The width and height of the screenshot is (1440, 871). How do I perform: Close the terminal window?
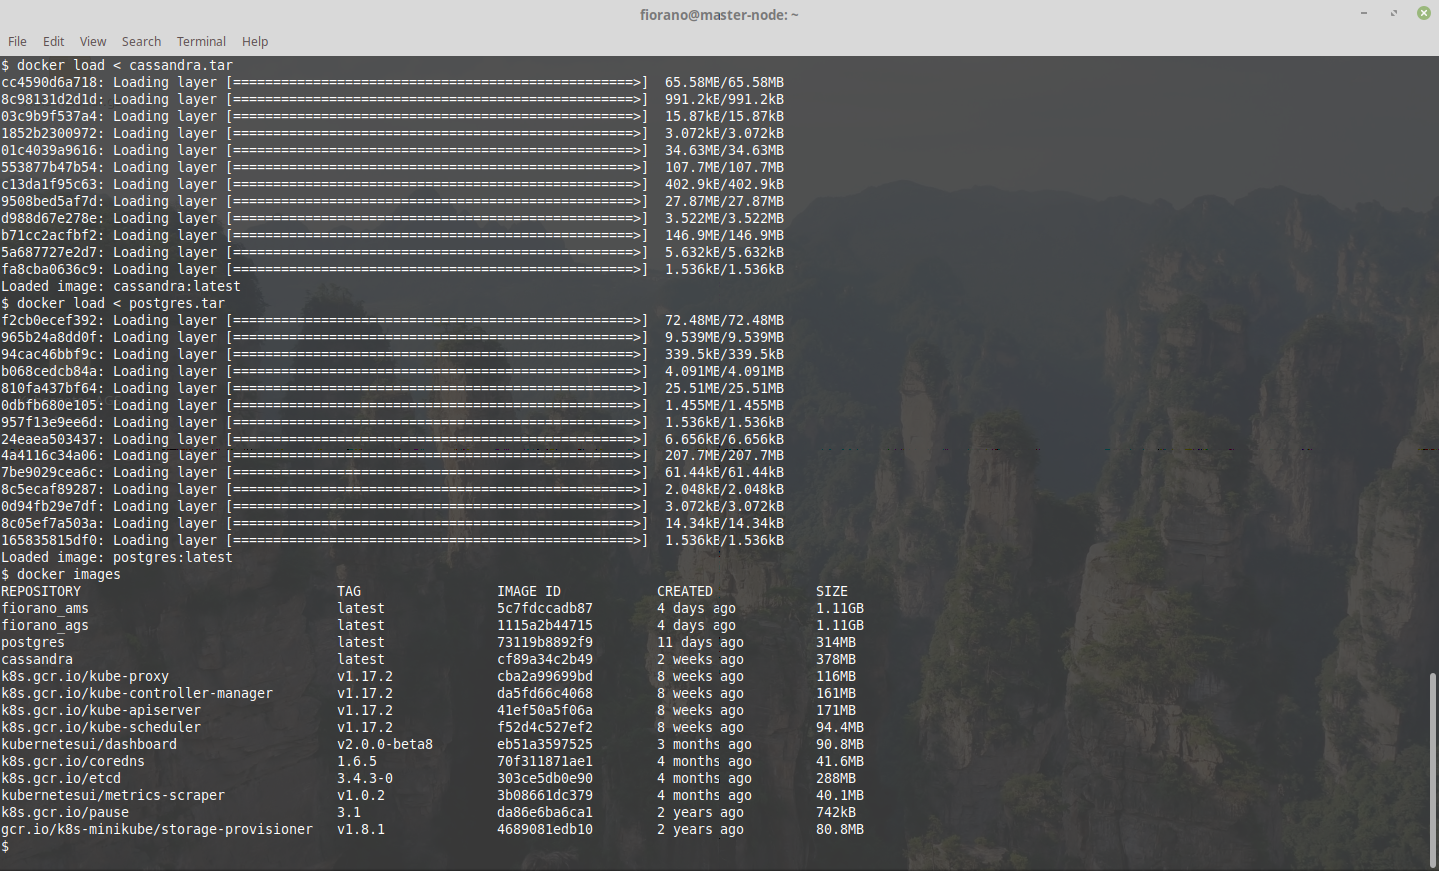click(x=1424, y=13)
